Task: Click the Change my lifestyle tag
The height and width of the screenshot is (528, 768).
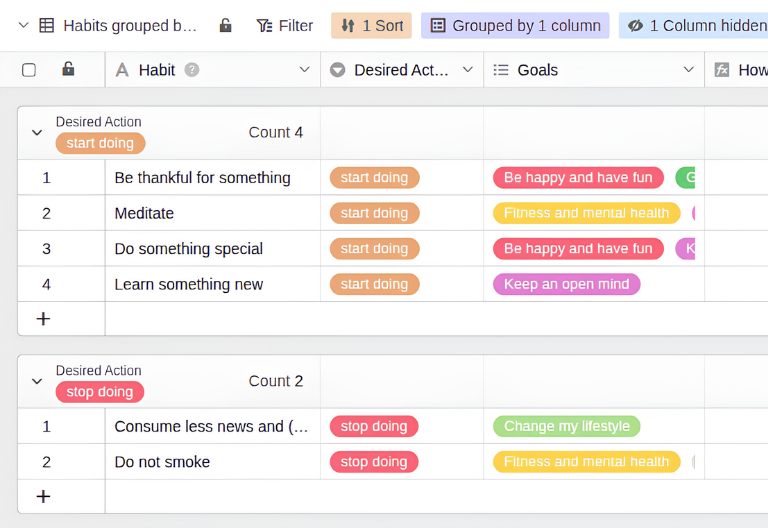Action: [567, 426]
